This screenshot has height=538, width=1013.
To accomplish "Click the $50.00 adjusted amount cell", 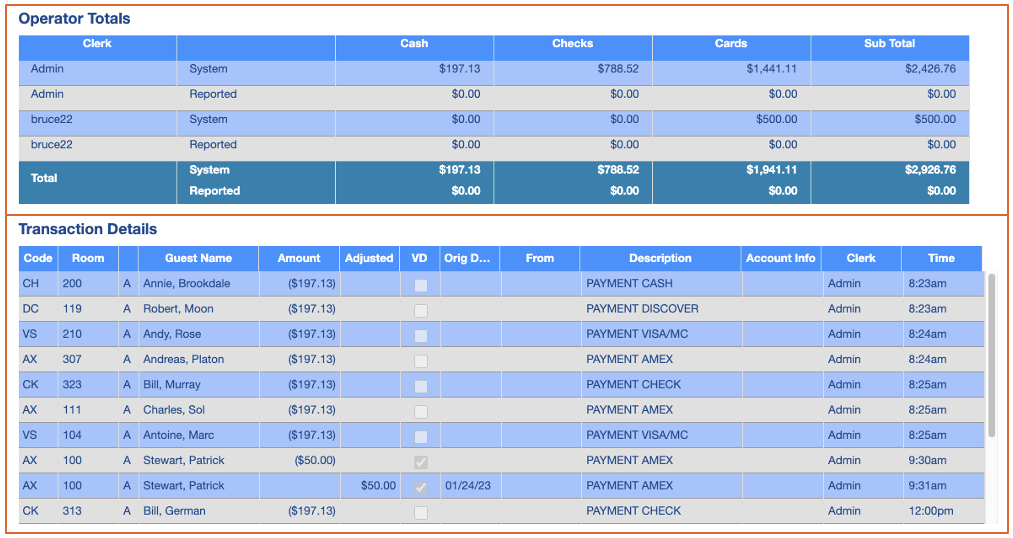I will 370,486.
